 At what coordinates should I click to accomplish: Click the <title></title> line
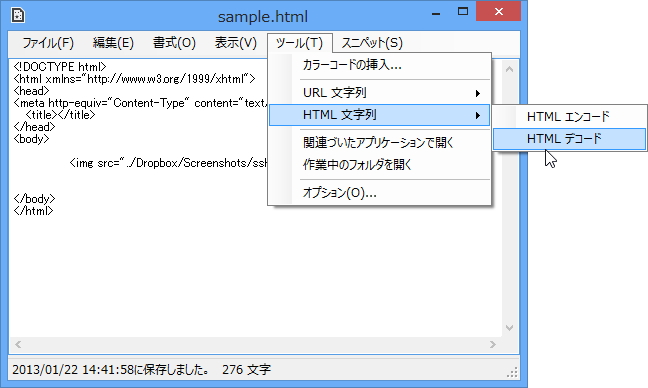click(60, 115)
